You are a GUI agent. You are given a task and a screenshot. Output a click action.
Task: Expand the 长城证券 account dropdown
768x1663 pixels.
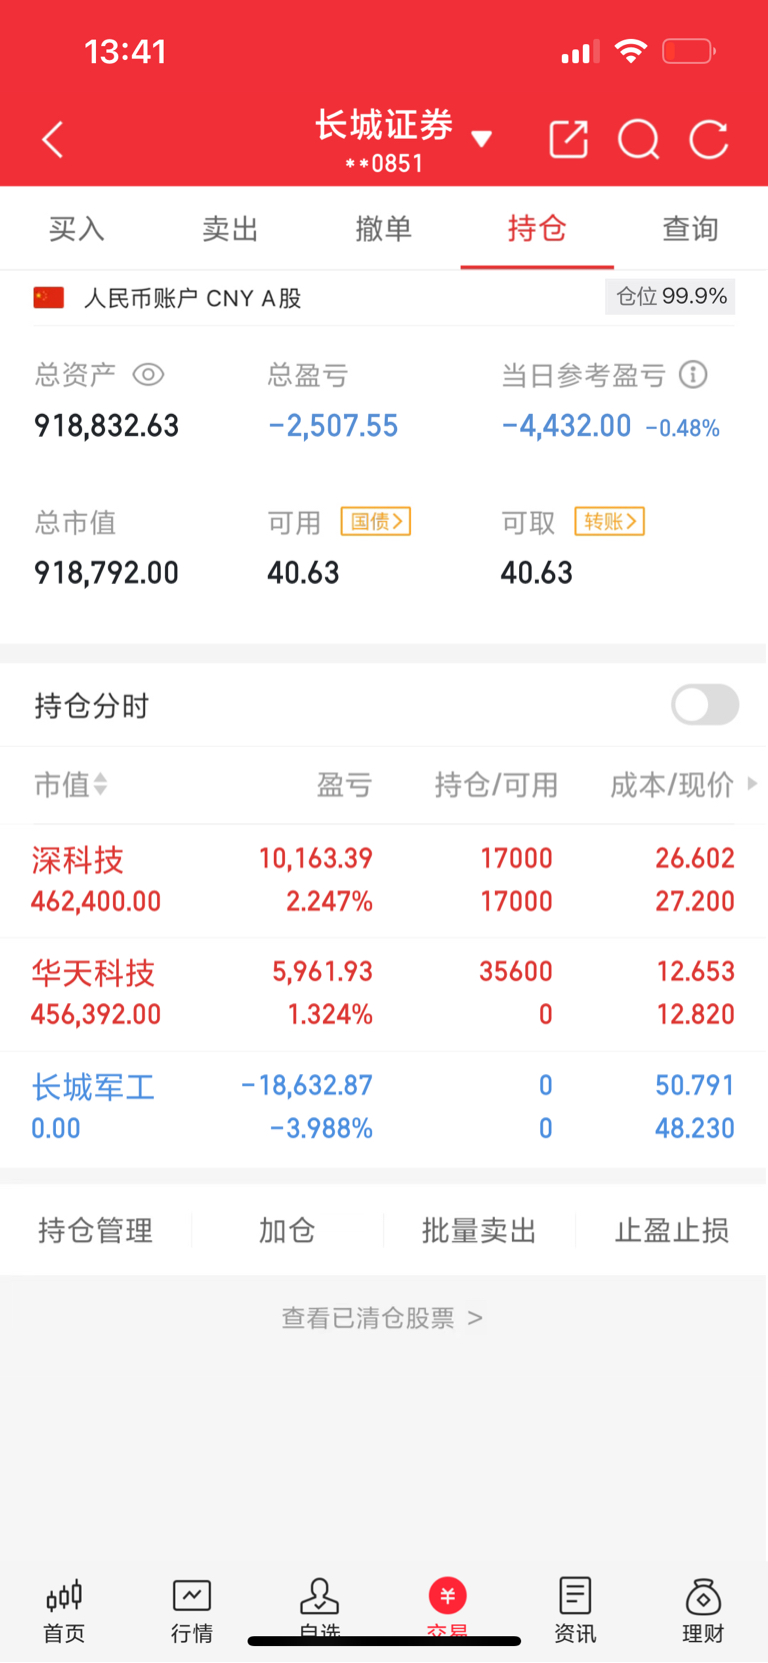pyautogui.click(x=481, y=139)
